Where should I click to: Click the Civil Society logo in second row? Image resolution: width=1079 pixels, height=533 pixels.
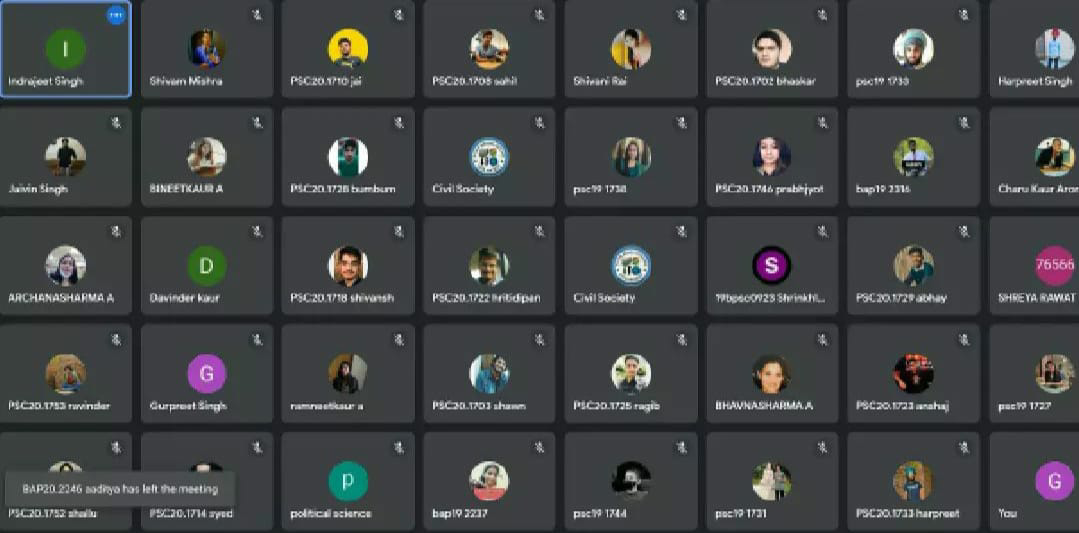coord(489,157)
